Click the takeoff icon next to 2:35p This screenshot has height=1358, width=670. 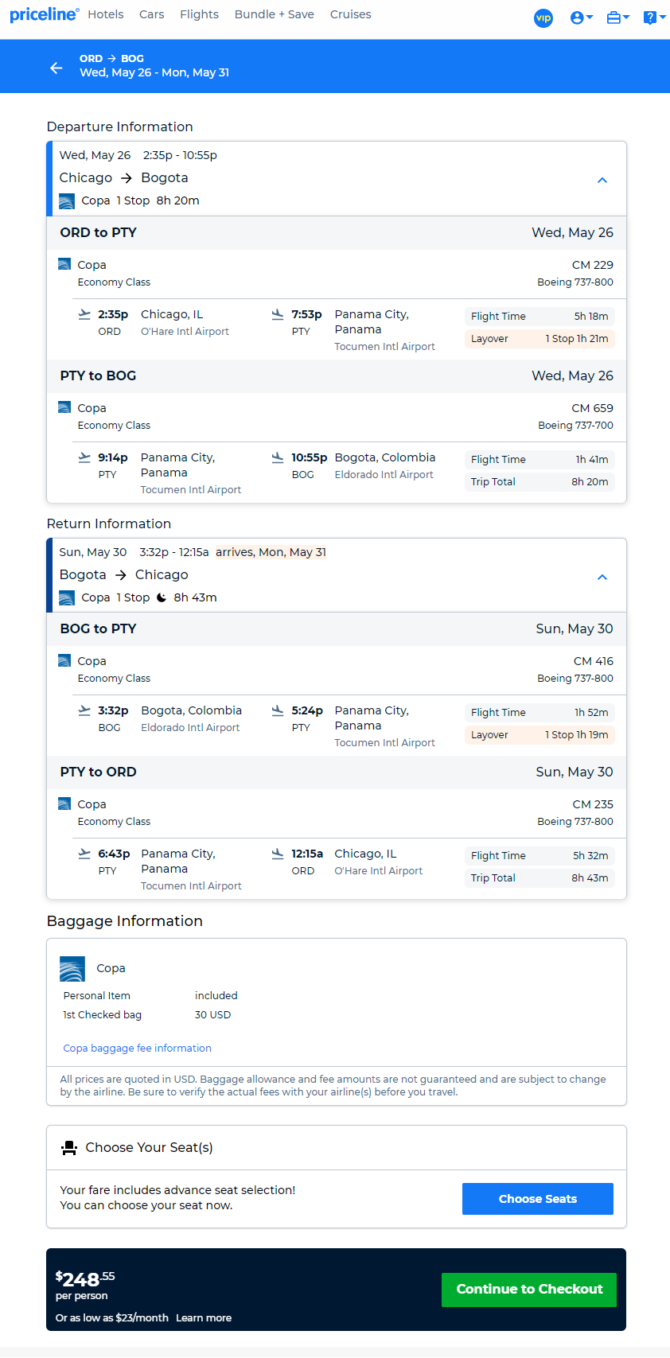point(84,315)
